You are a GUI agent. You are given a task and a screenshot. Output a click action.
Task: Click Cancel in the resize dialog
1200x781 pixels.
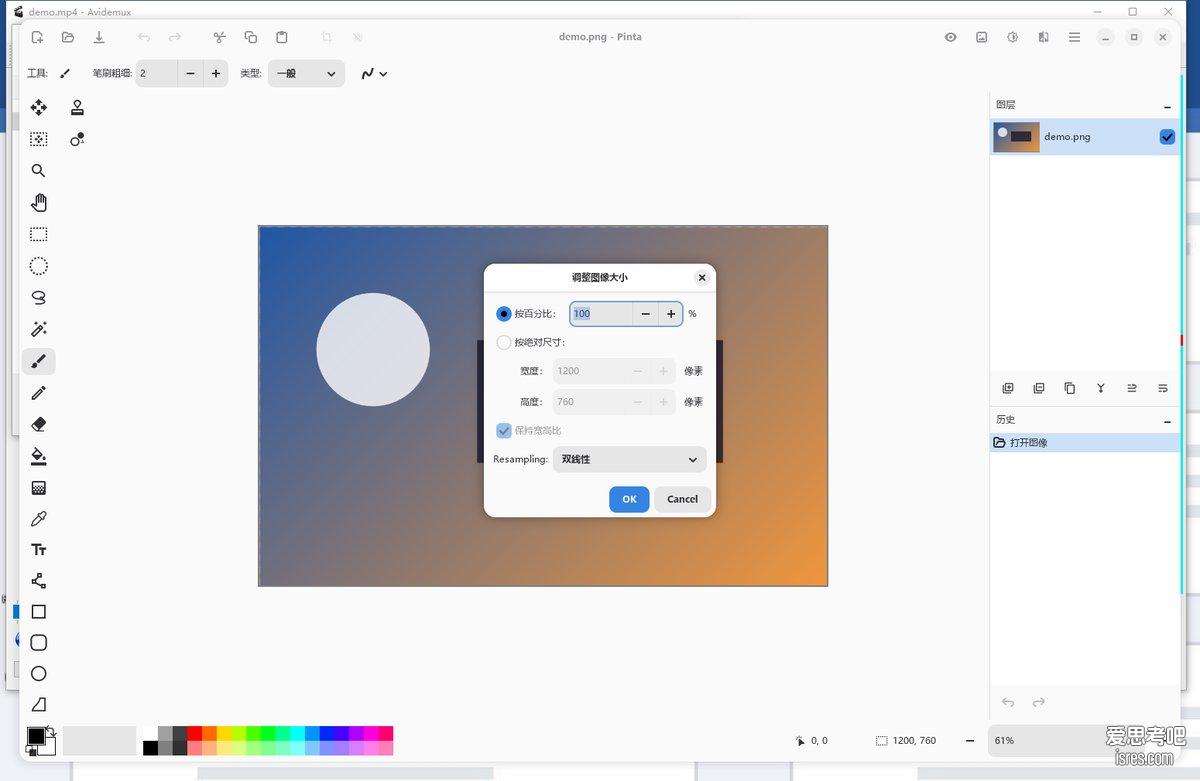click(x=683, y=499)
